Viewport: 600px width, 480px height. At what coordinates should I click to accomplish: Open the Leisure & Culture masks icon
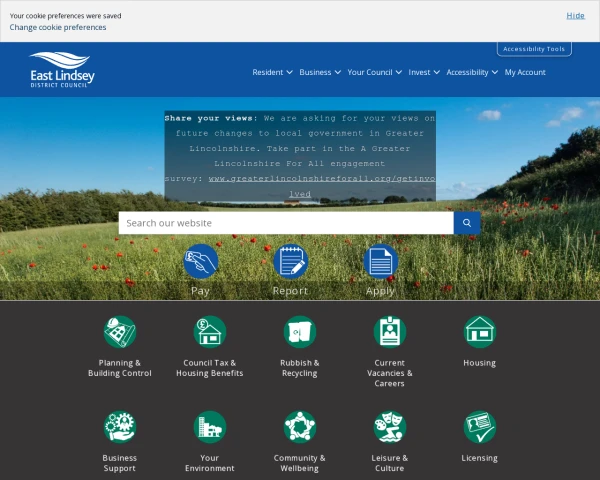[389, 427]
